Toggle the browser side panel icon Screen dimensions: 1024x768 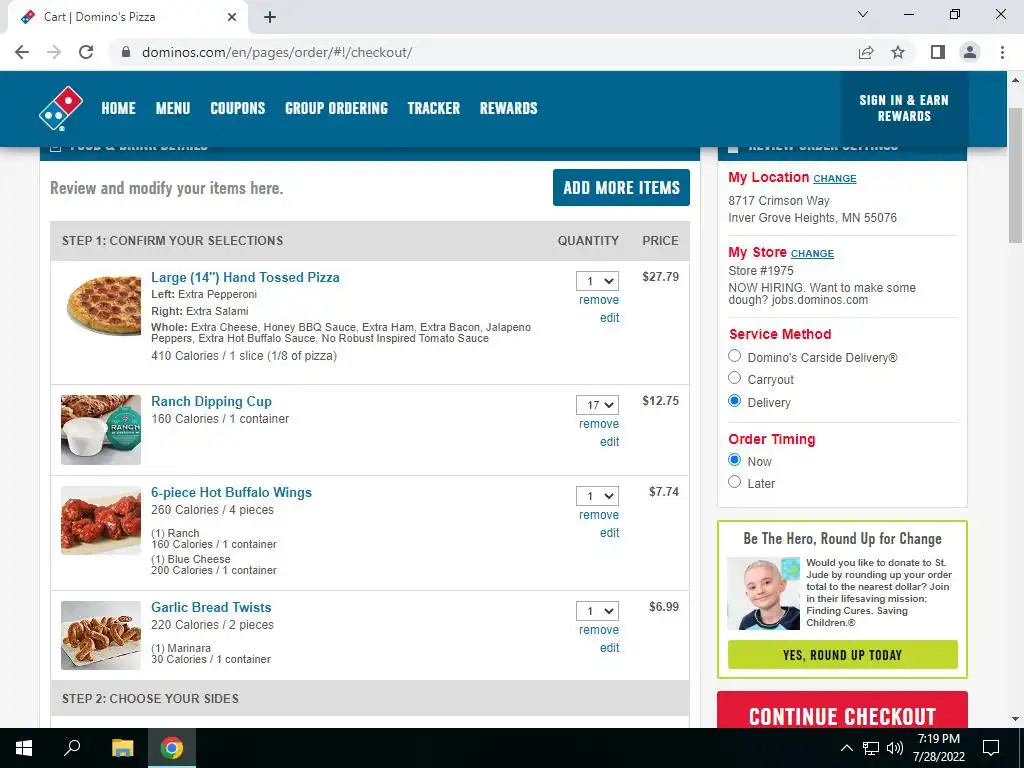click(938, 52)
